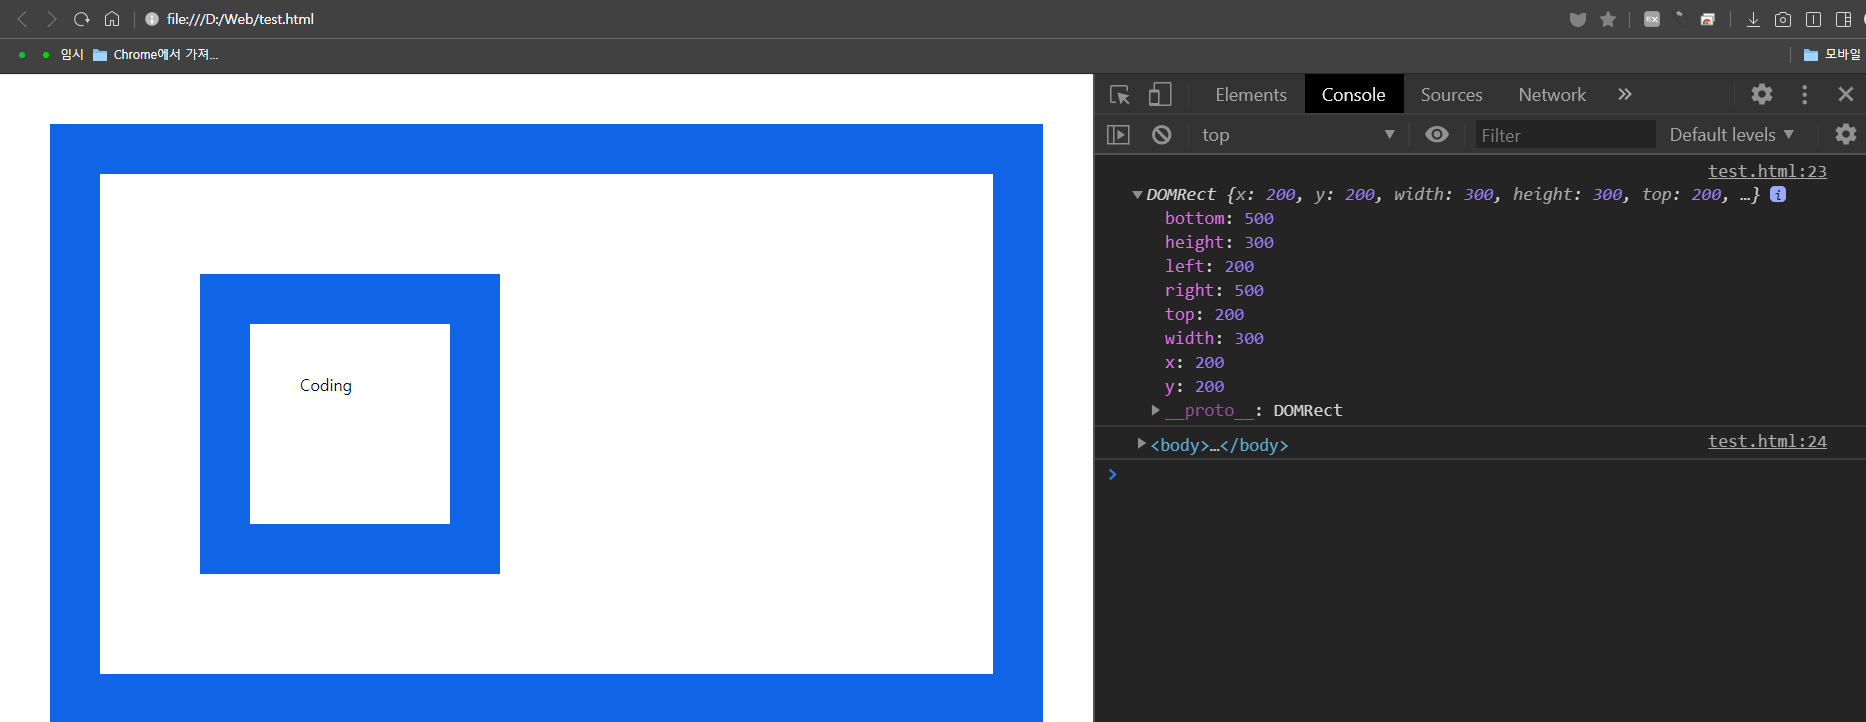Select the bottom: 500 property
Screen dimensions: 1866x722
click(x=1219, y=218)
